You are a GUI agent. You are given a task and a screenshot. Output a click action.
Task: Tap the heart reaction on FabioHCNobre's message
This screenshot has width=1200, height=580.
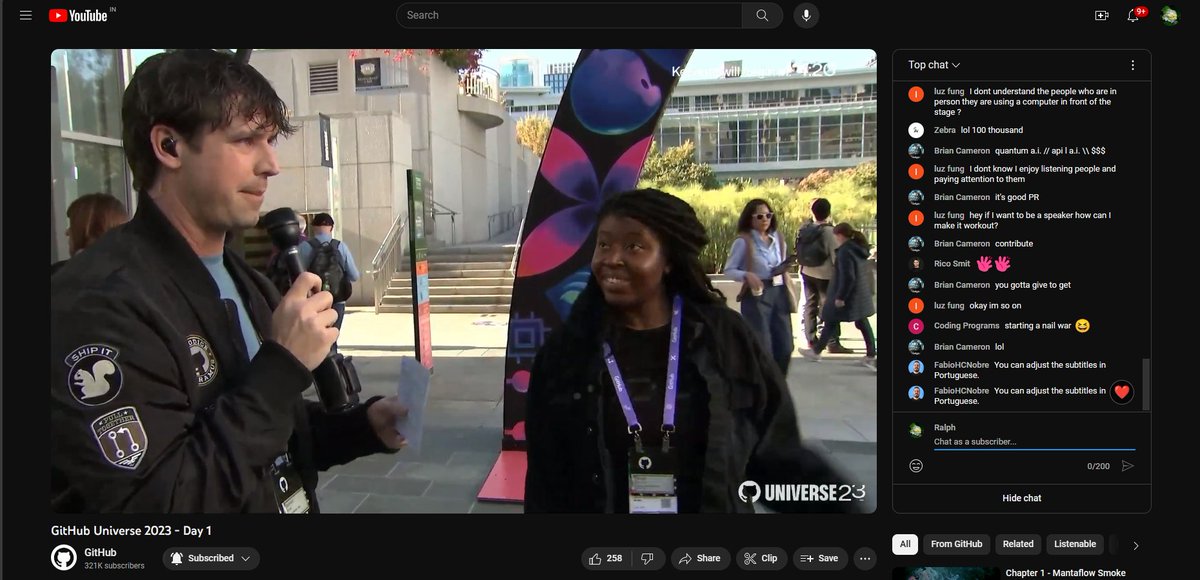pyautogui.click(x=1121, y=392)
